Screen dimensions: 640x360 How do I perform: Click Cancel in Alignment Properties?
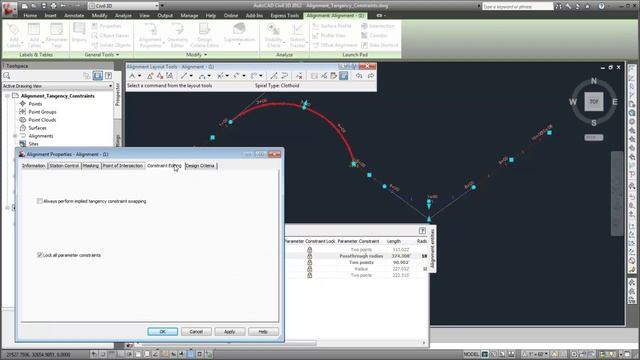tap(196, 331)
